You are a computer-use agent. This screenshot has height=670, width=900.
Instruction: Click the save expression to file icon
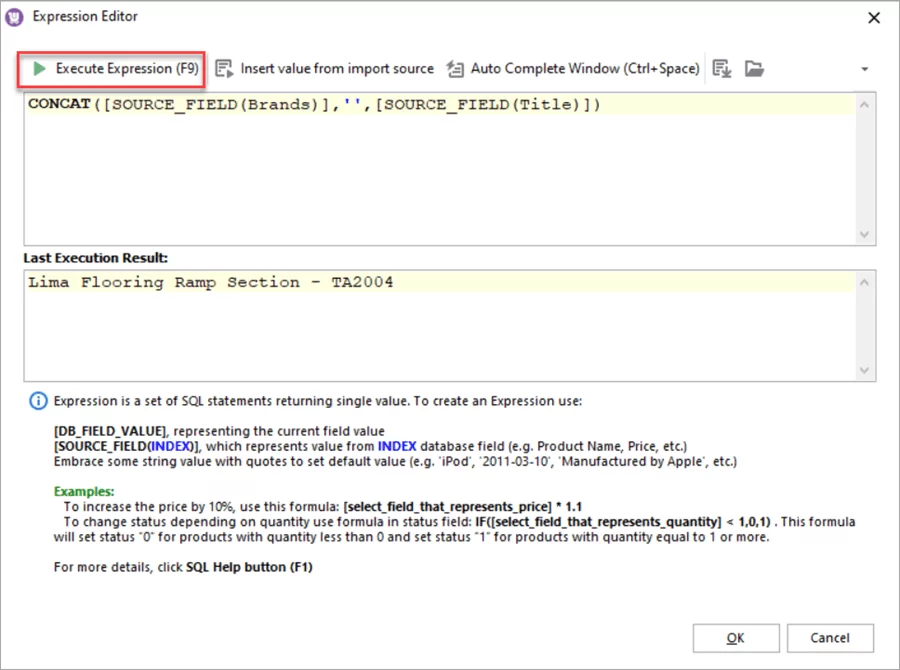tap(722, 68)
